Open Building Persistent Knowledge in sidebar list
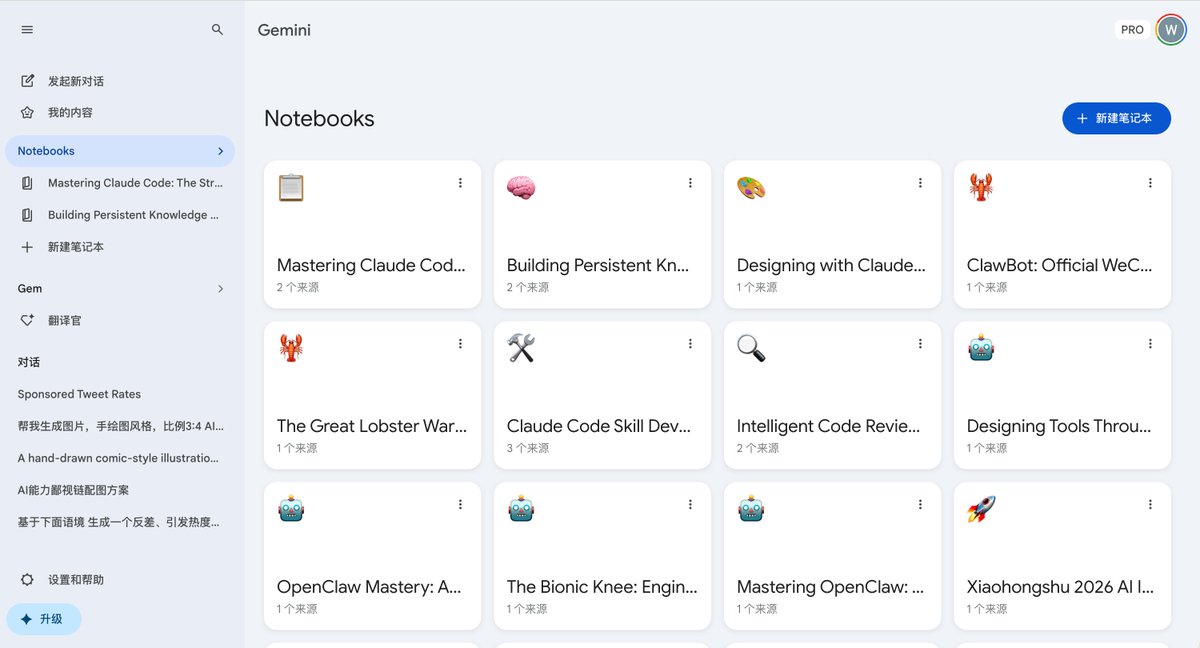This screenshot has width=1200, height=648. [x=133, y=215]
